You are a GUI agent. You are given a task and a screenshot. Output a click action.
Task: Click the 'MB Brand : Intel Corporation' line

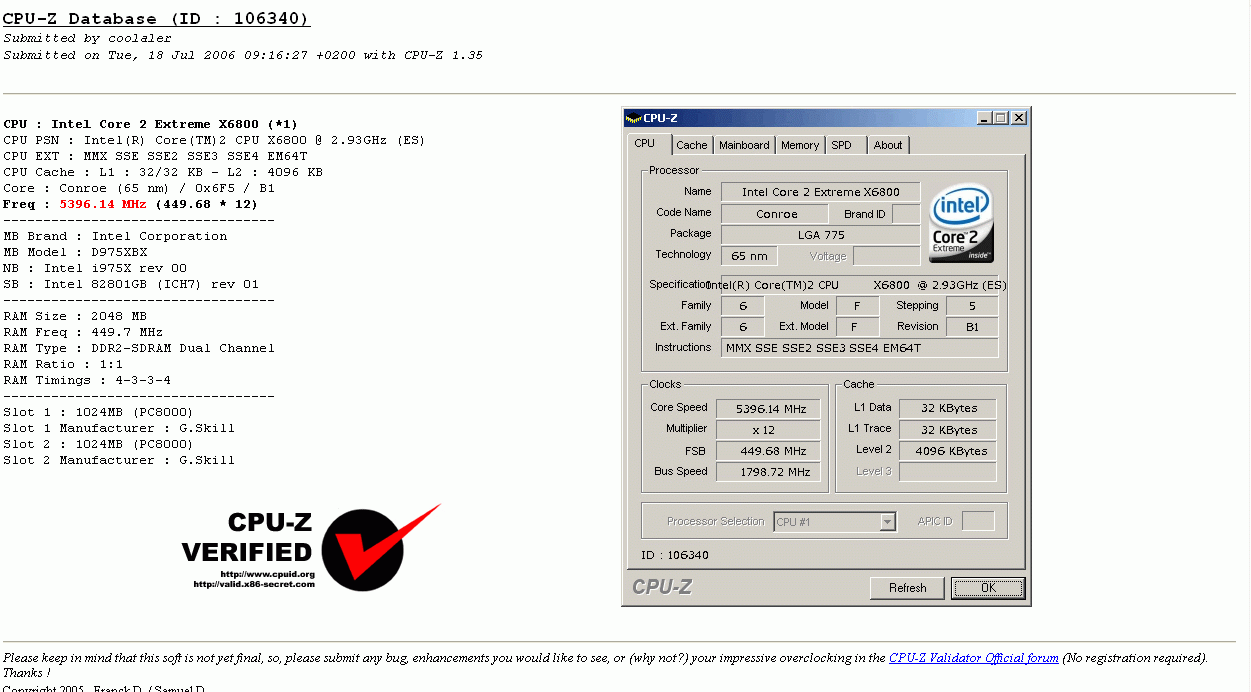[x=115, y=236]
